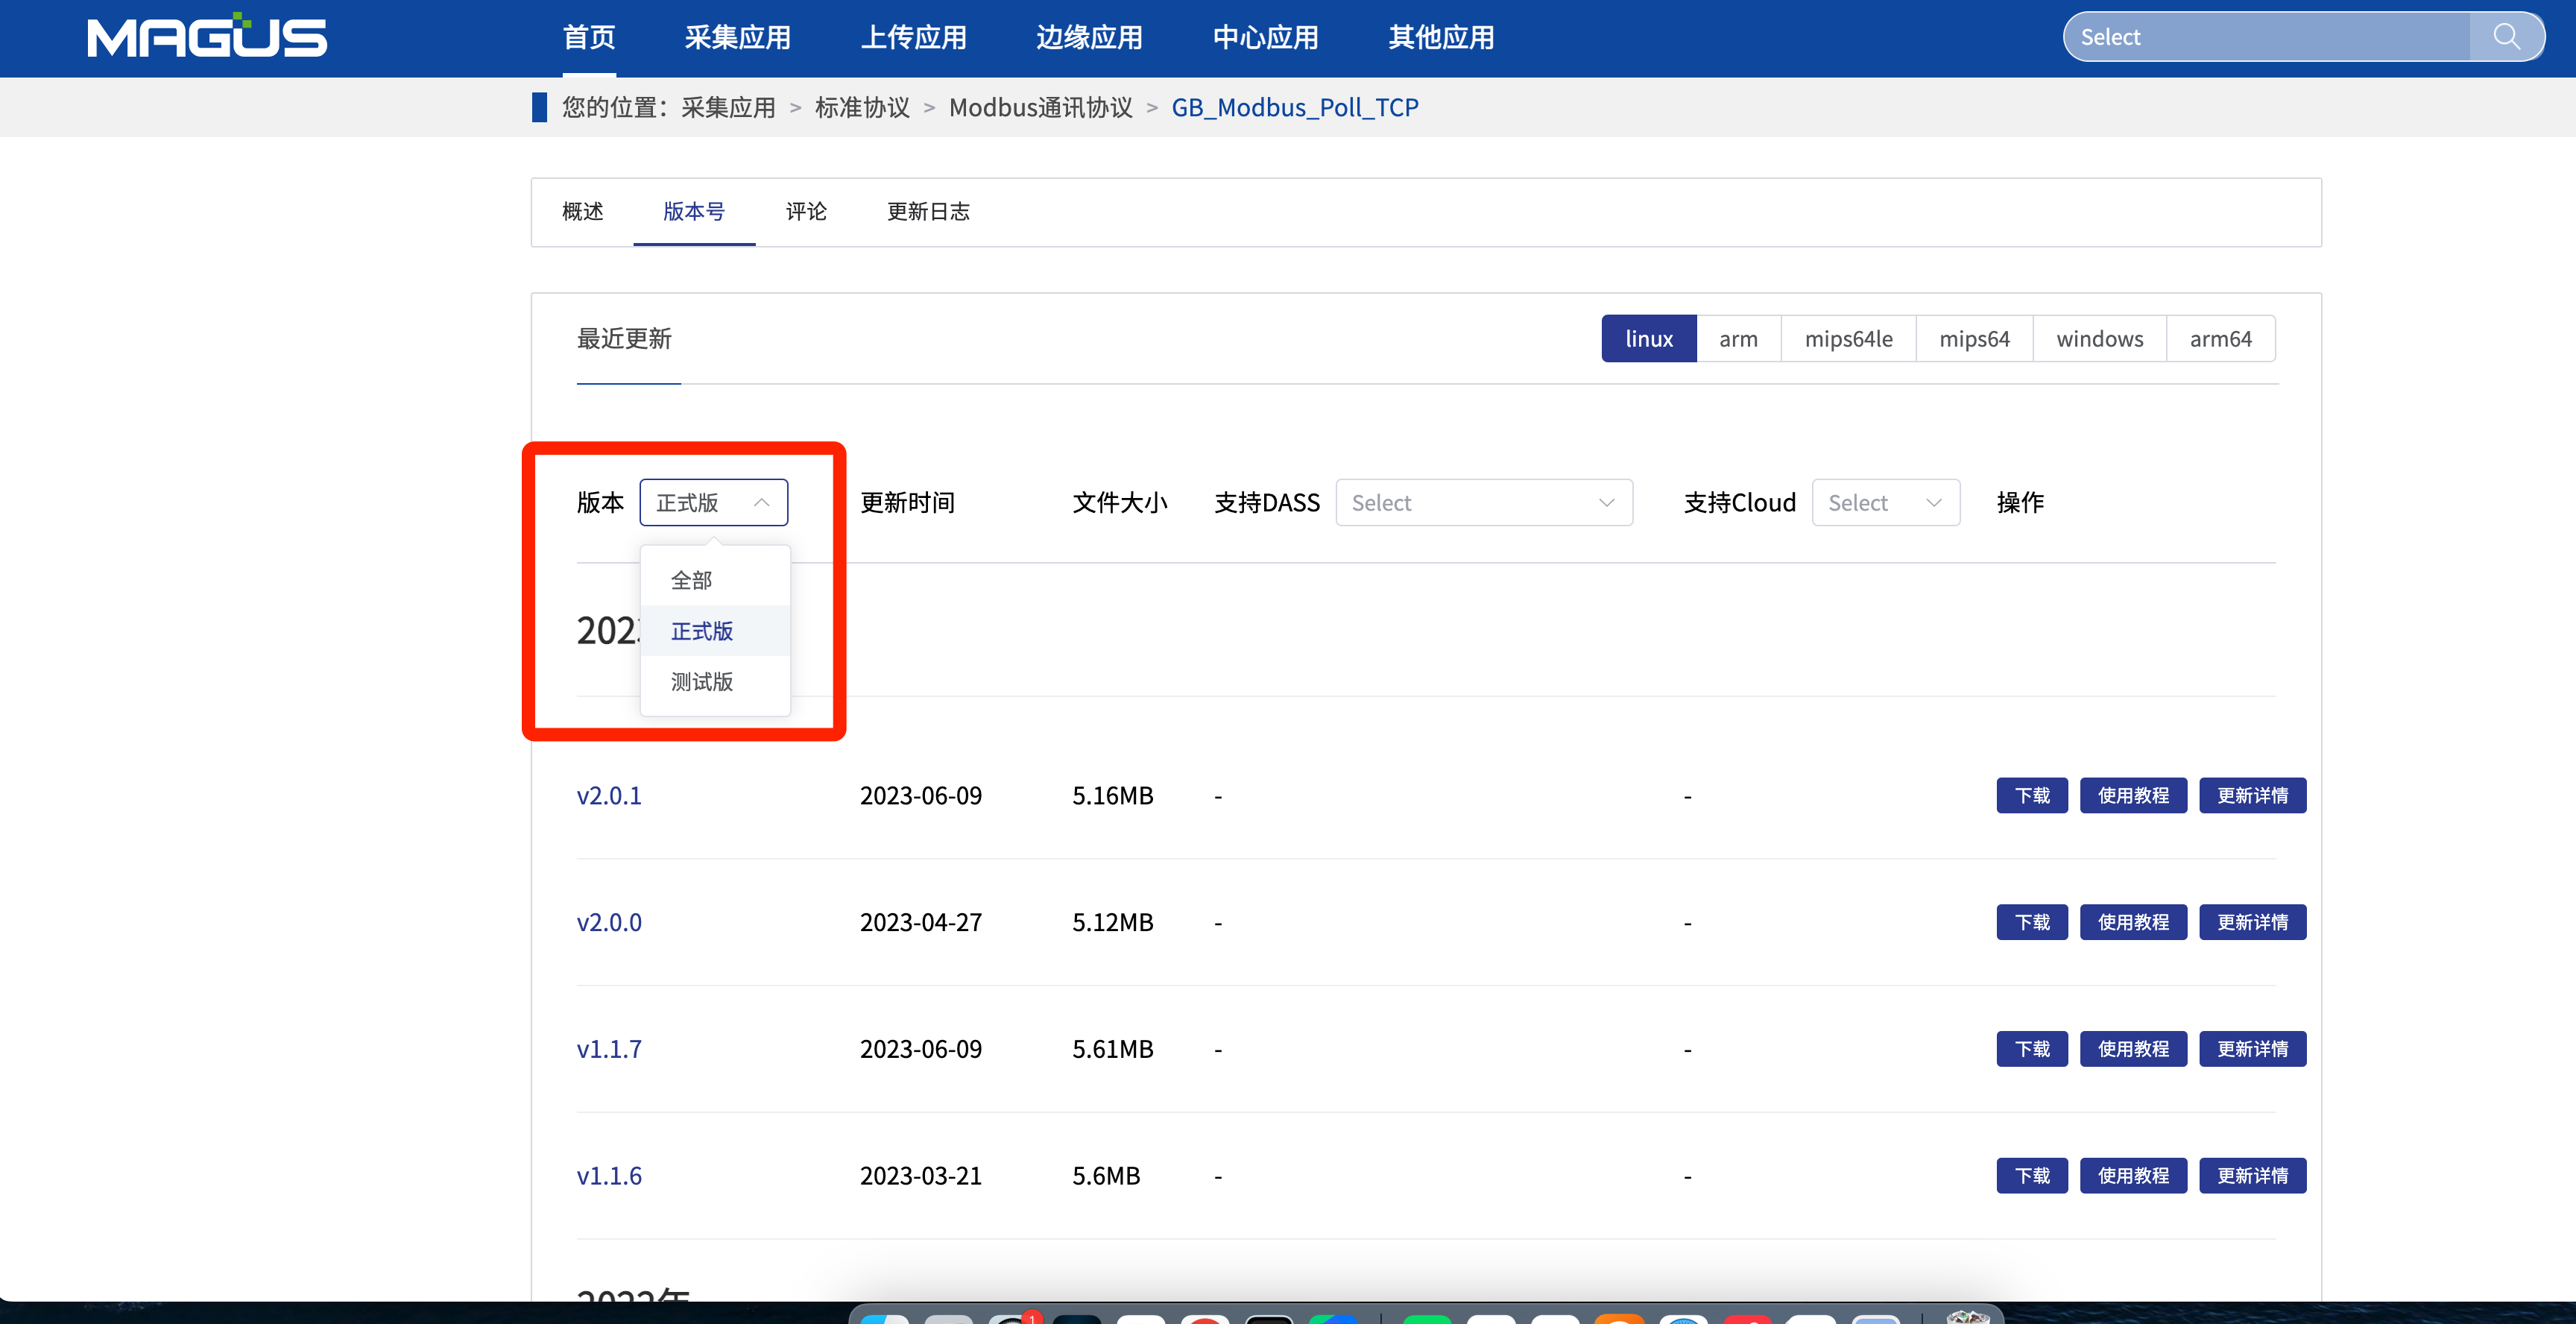2576x1324 pixels.
Task: Open the 首页 nav item
Action: (589, 37)
